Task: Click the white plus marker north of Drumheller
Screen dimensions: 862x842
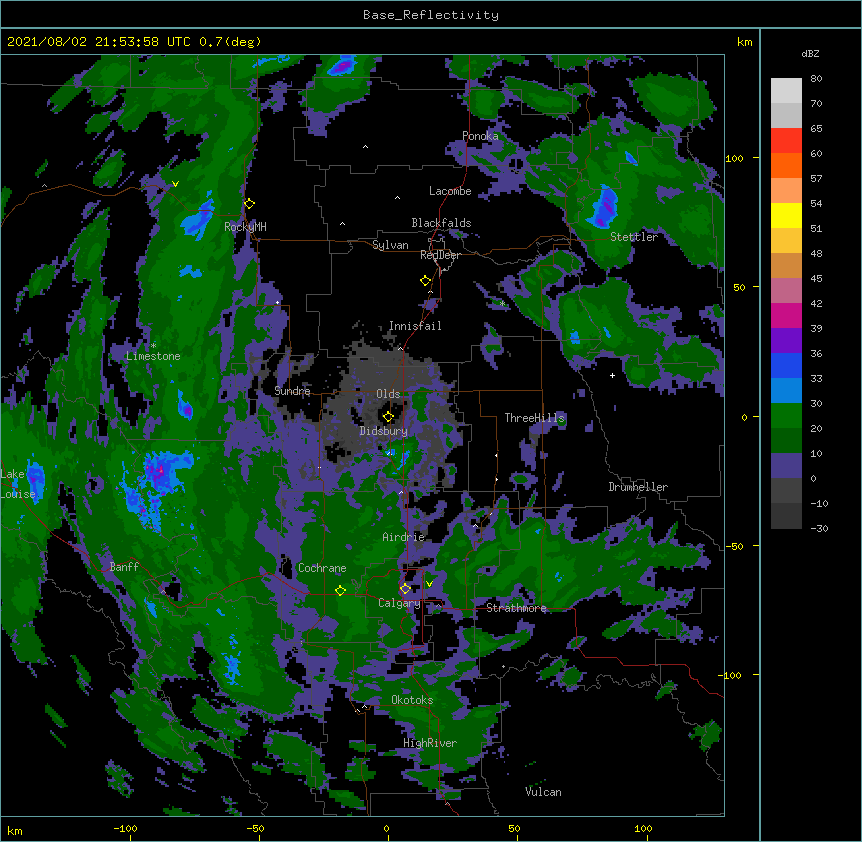Action: click(612, 375)
